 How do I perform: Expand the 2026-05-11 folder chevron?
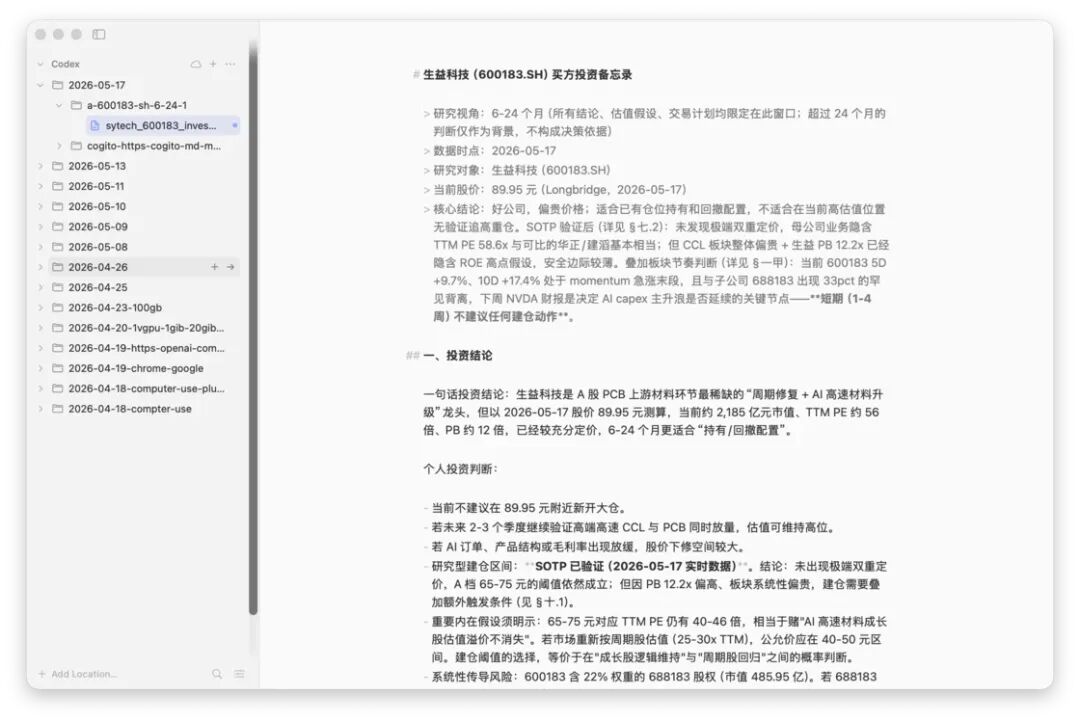click(41, 186)
